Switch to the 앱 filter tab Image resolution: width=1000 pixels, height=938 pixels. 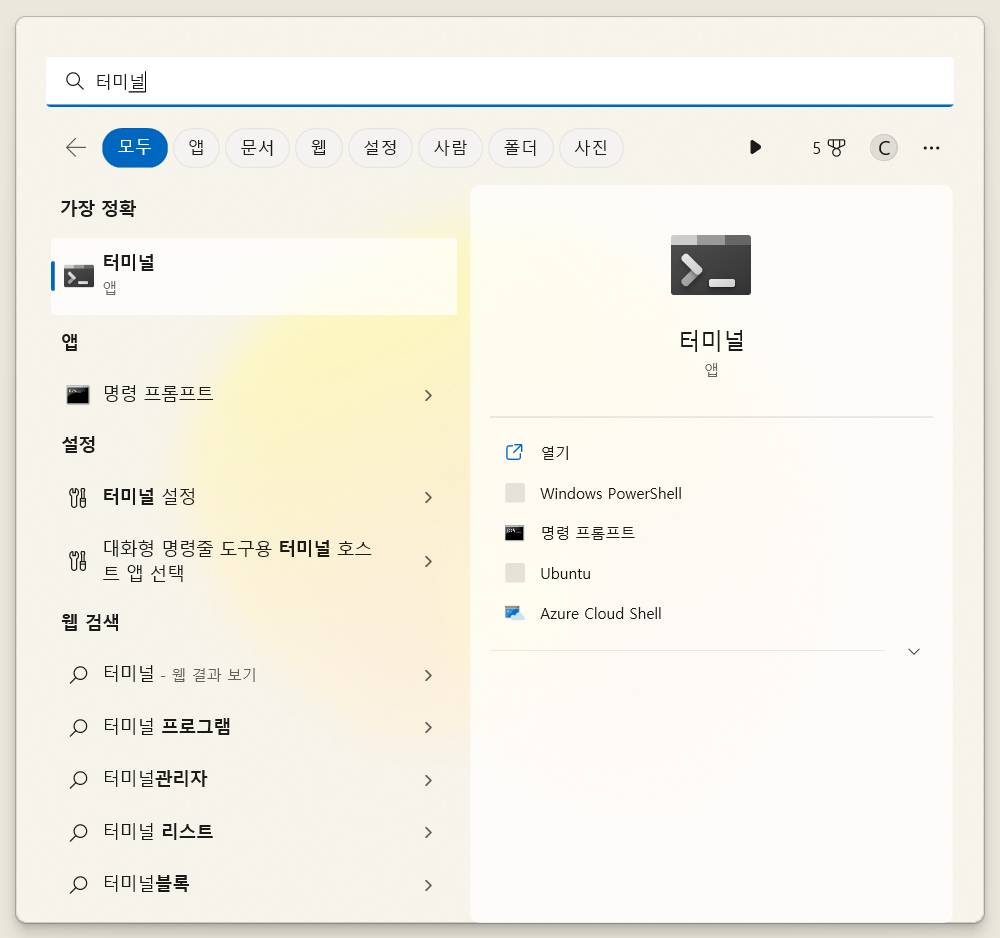coord(196,148)
